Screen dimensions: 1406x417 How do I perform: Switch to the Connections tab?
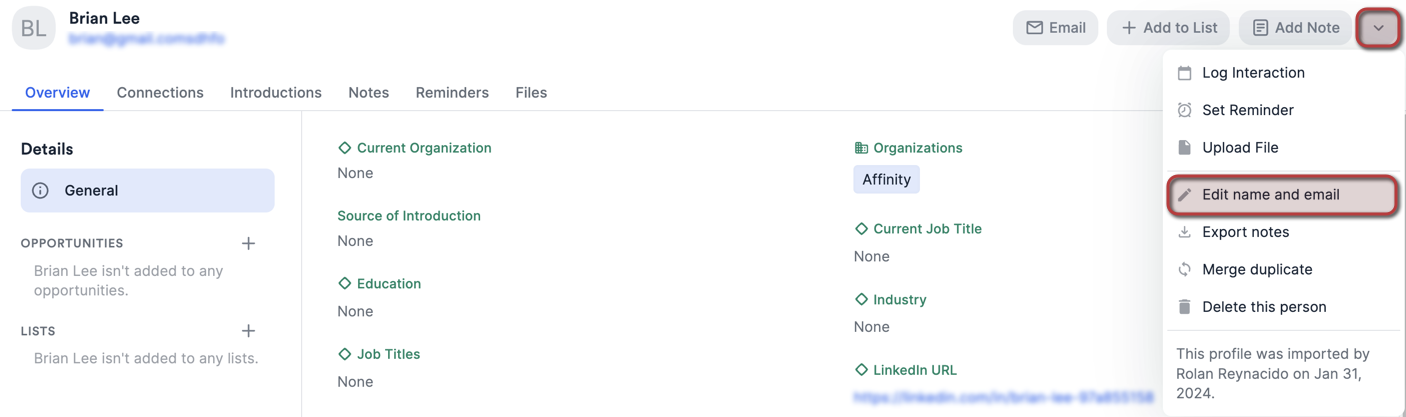point(160,93)
